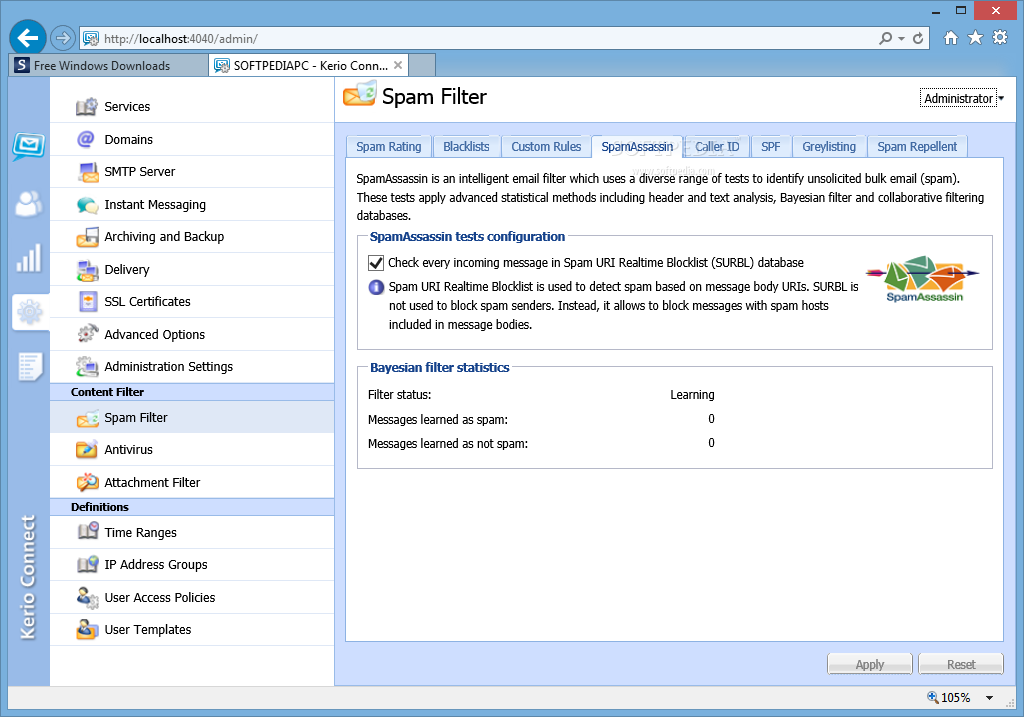This screenshot has width=1024, height=717.
Task: Open the mail section in left rail
Action: pyautogui.click(x=29, y=146)
